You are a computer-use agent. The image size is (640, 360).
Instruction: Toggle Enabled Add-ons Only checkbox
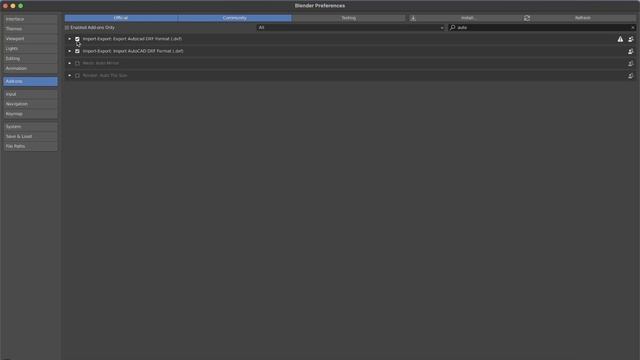(x=67, y=28)
